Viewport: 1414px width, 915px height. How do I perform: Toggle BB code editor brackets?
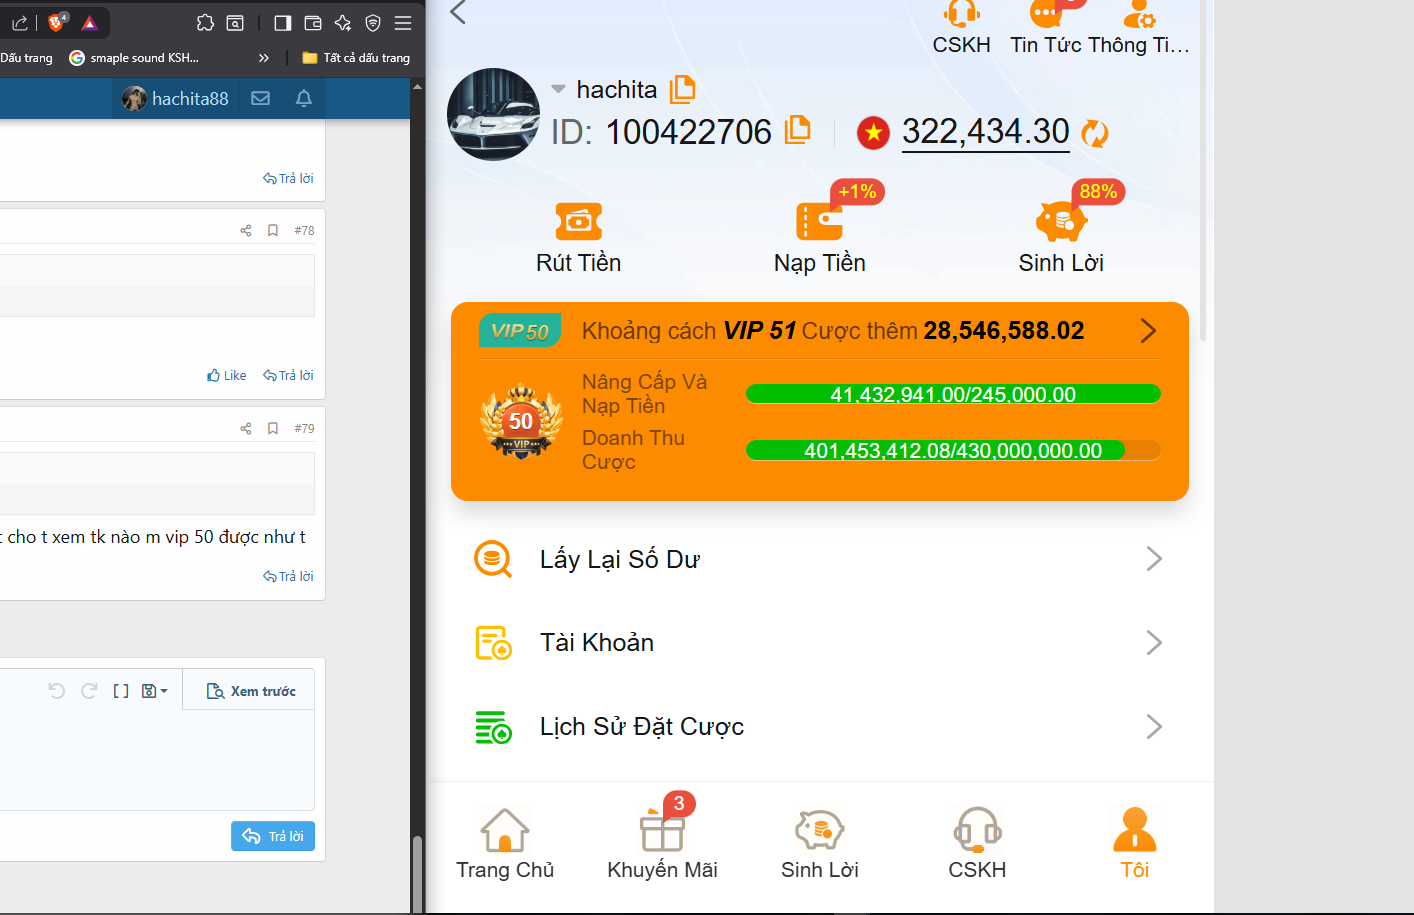pyautogui.click(x=121, y=691)
